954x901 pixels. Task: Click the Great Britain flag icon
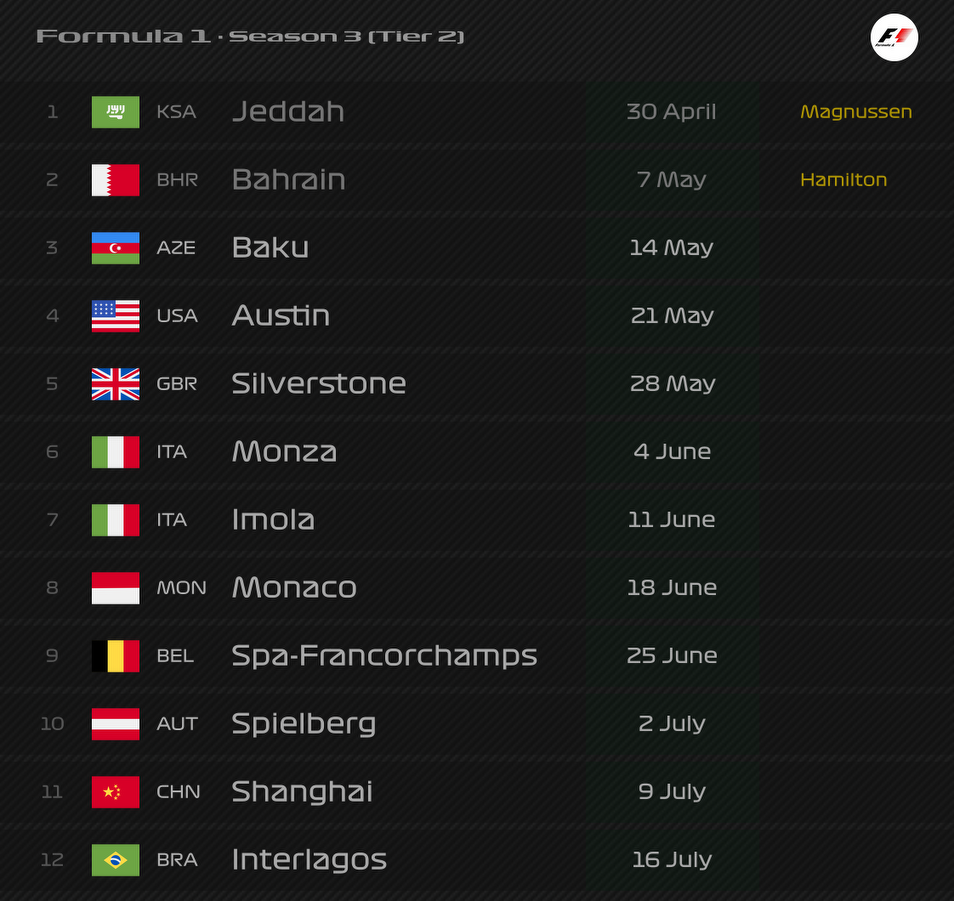[116, 384]
